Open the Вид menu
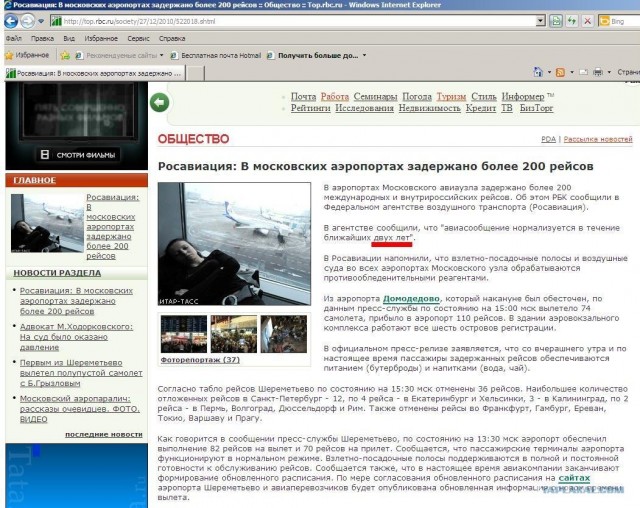 [69, 38]
